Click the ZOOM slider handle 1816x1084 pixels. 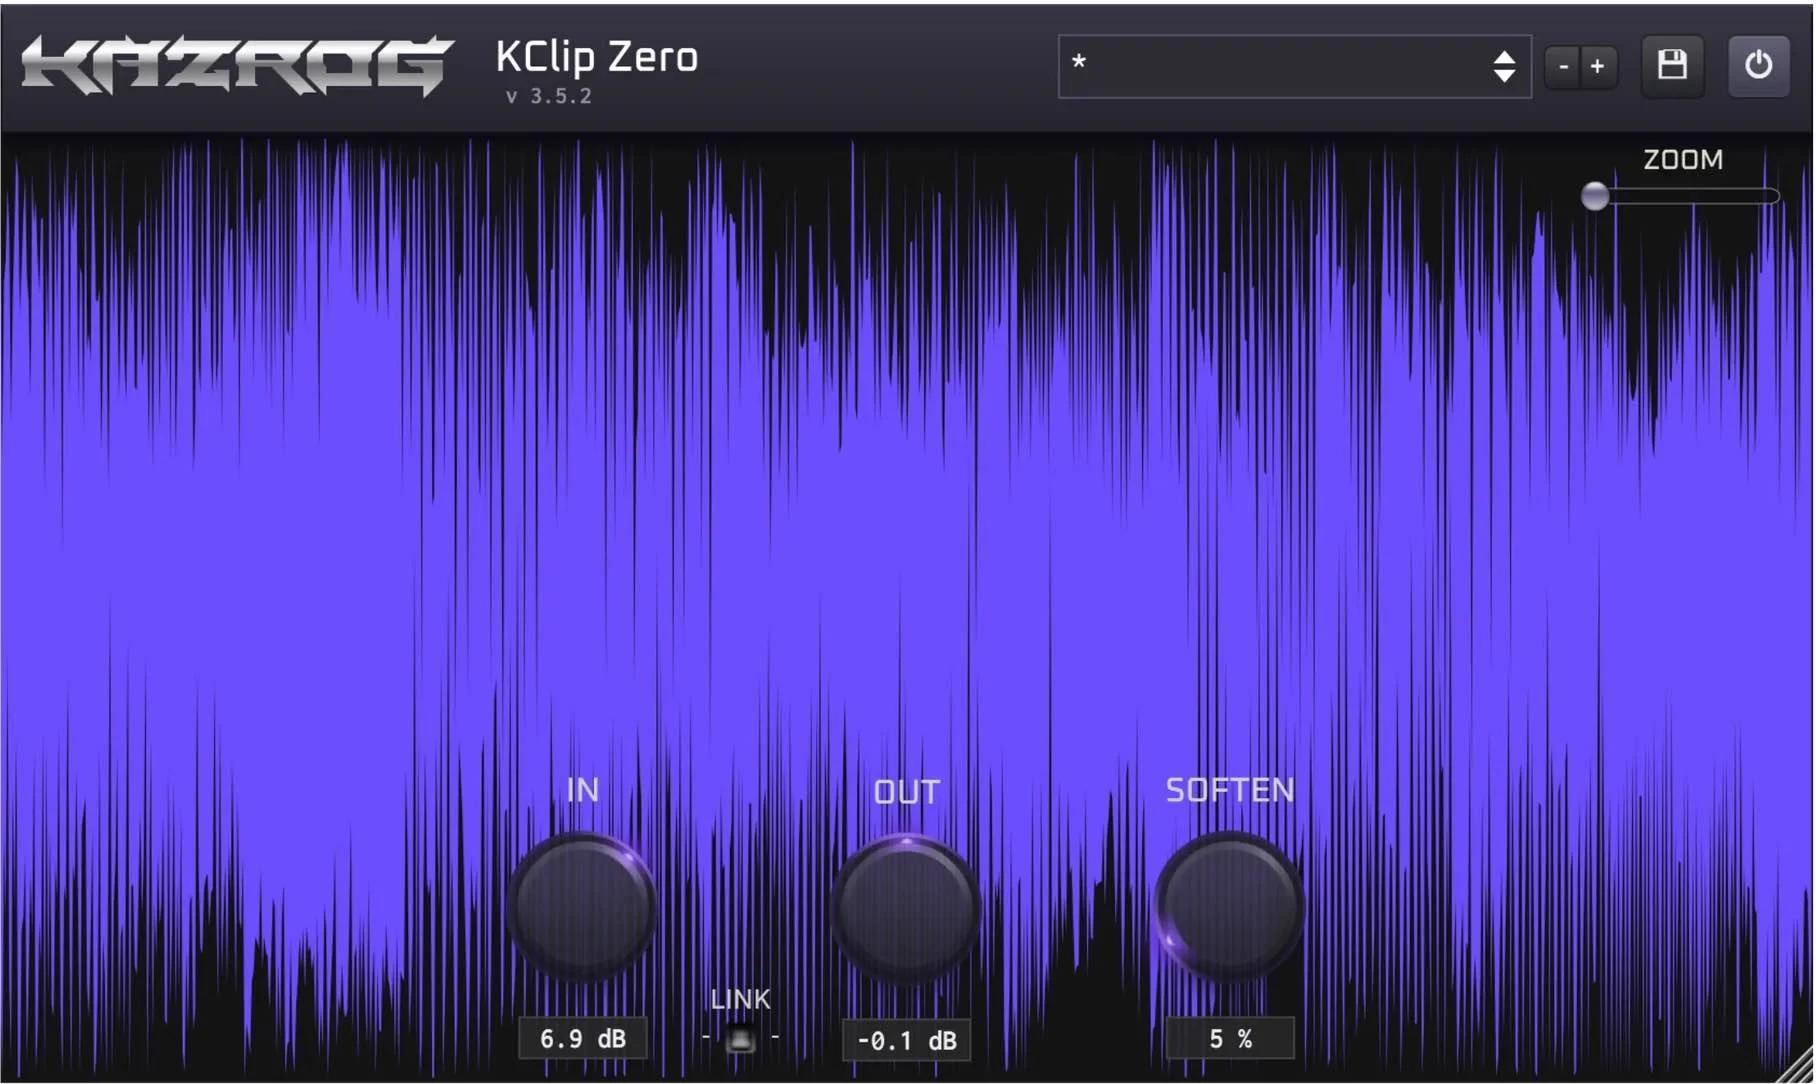point(1595,196)
